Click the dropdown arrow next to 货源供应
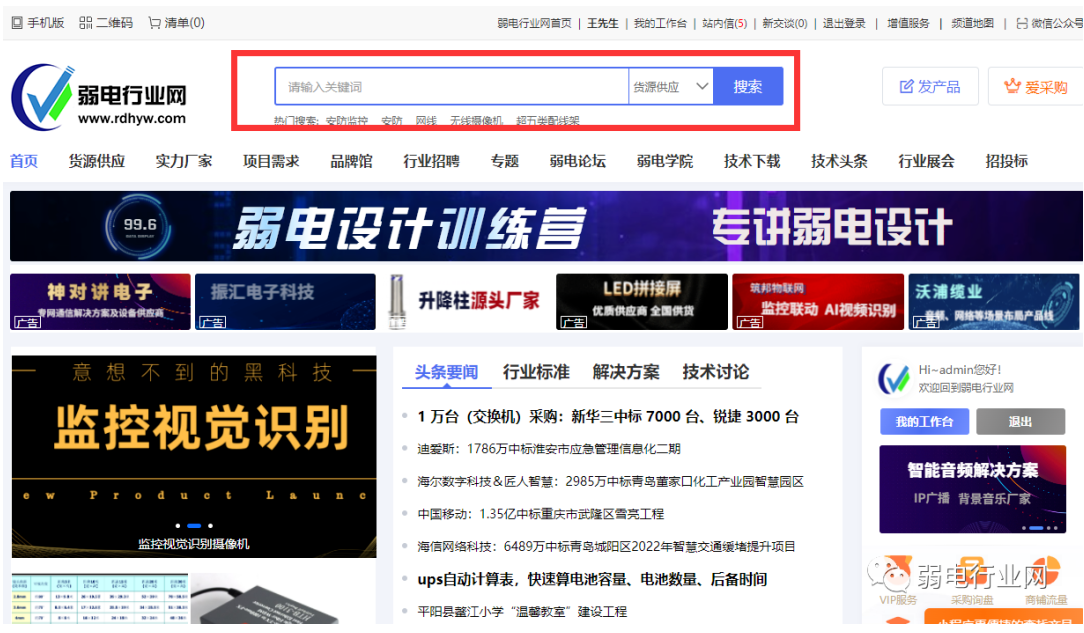The height and width of the screenshot is (633, 1084). coord(702,87)
